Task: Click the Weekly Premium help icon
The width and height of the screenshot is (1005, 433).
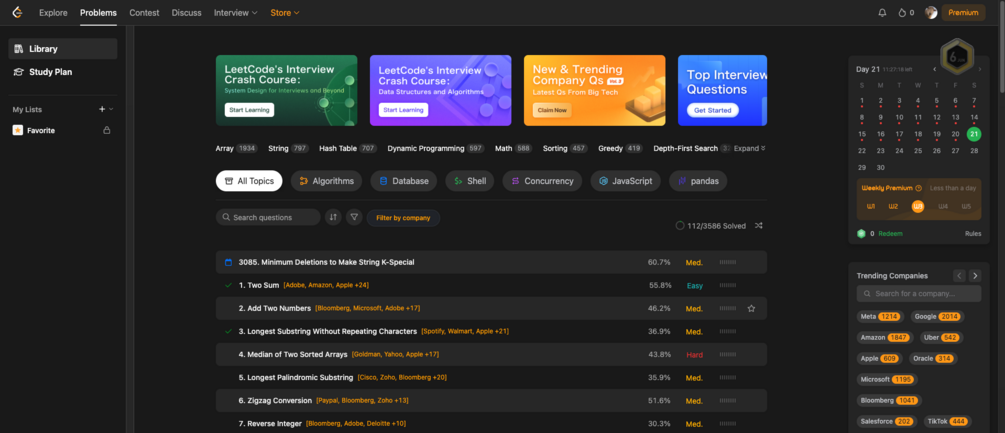Action: pos(918,188)
